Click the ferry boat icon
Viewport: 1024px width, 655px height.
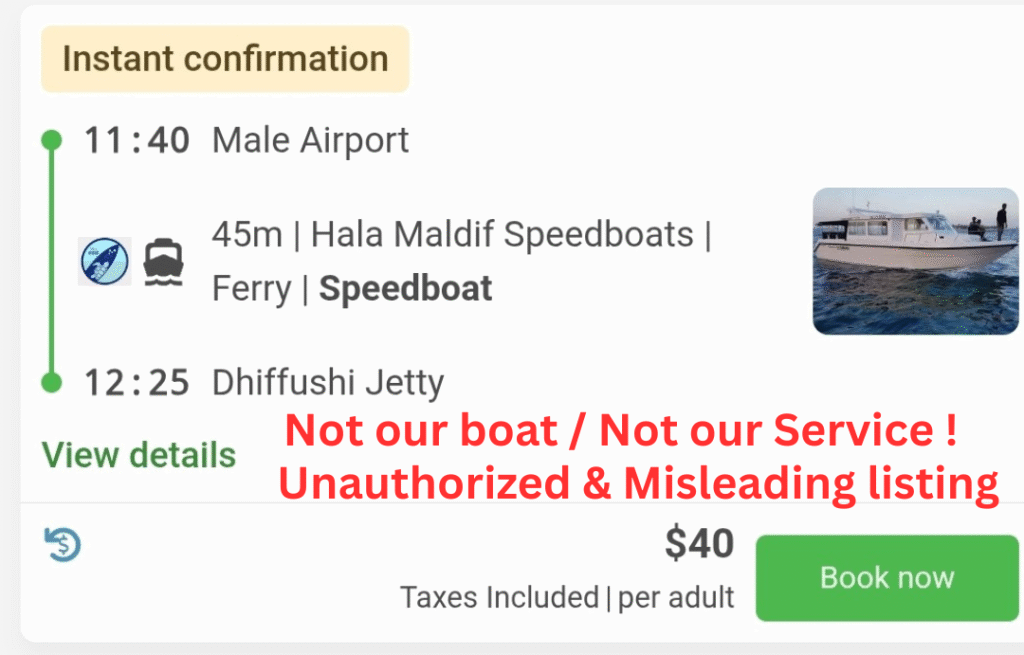(164, 262)
